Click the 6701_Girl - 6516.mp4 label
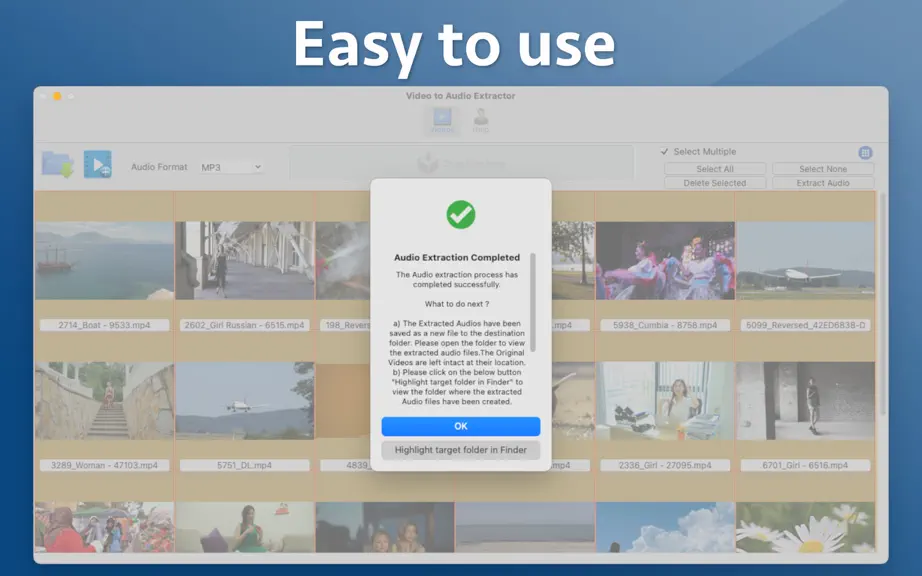922x576 pixels. coord(805,465)
